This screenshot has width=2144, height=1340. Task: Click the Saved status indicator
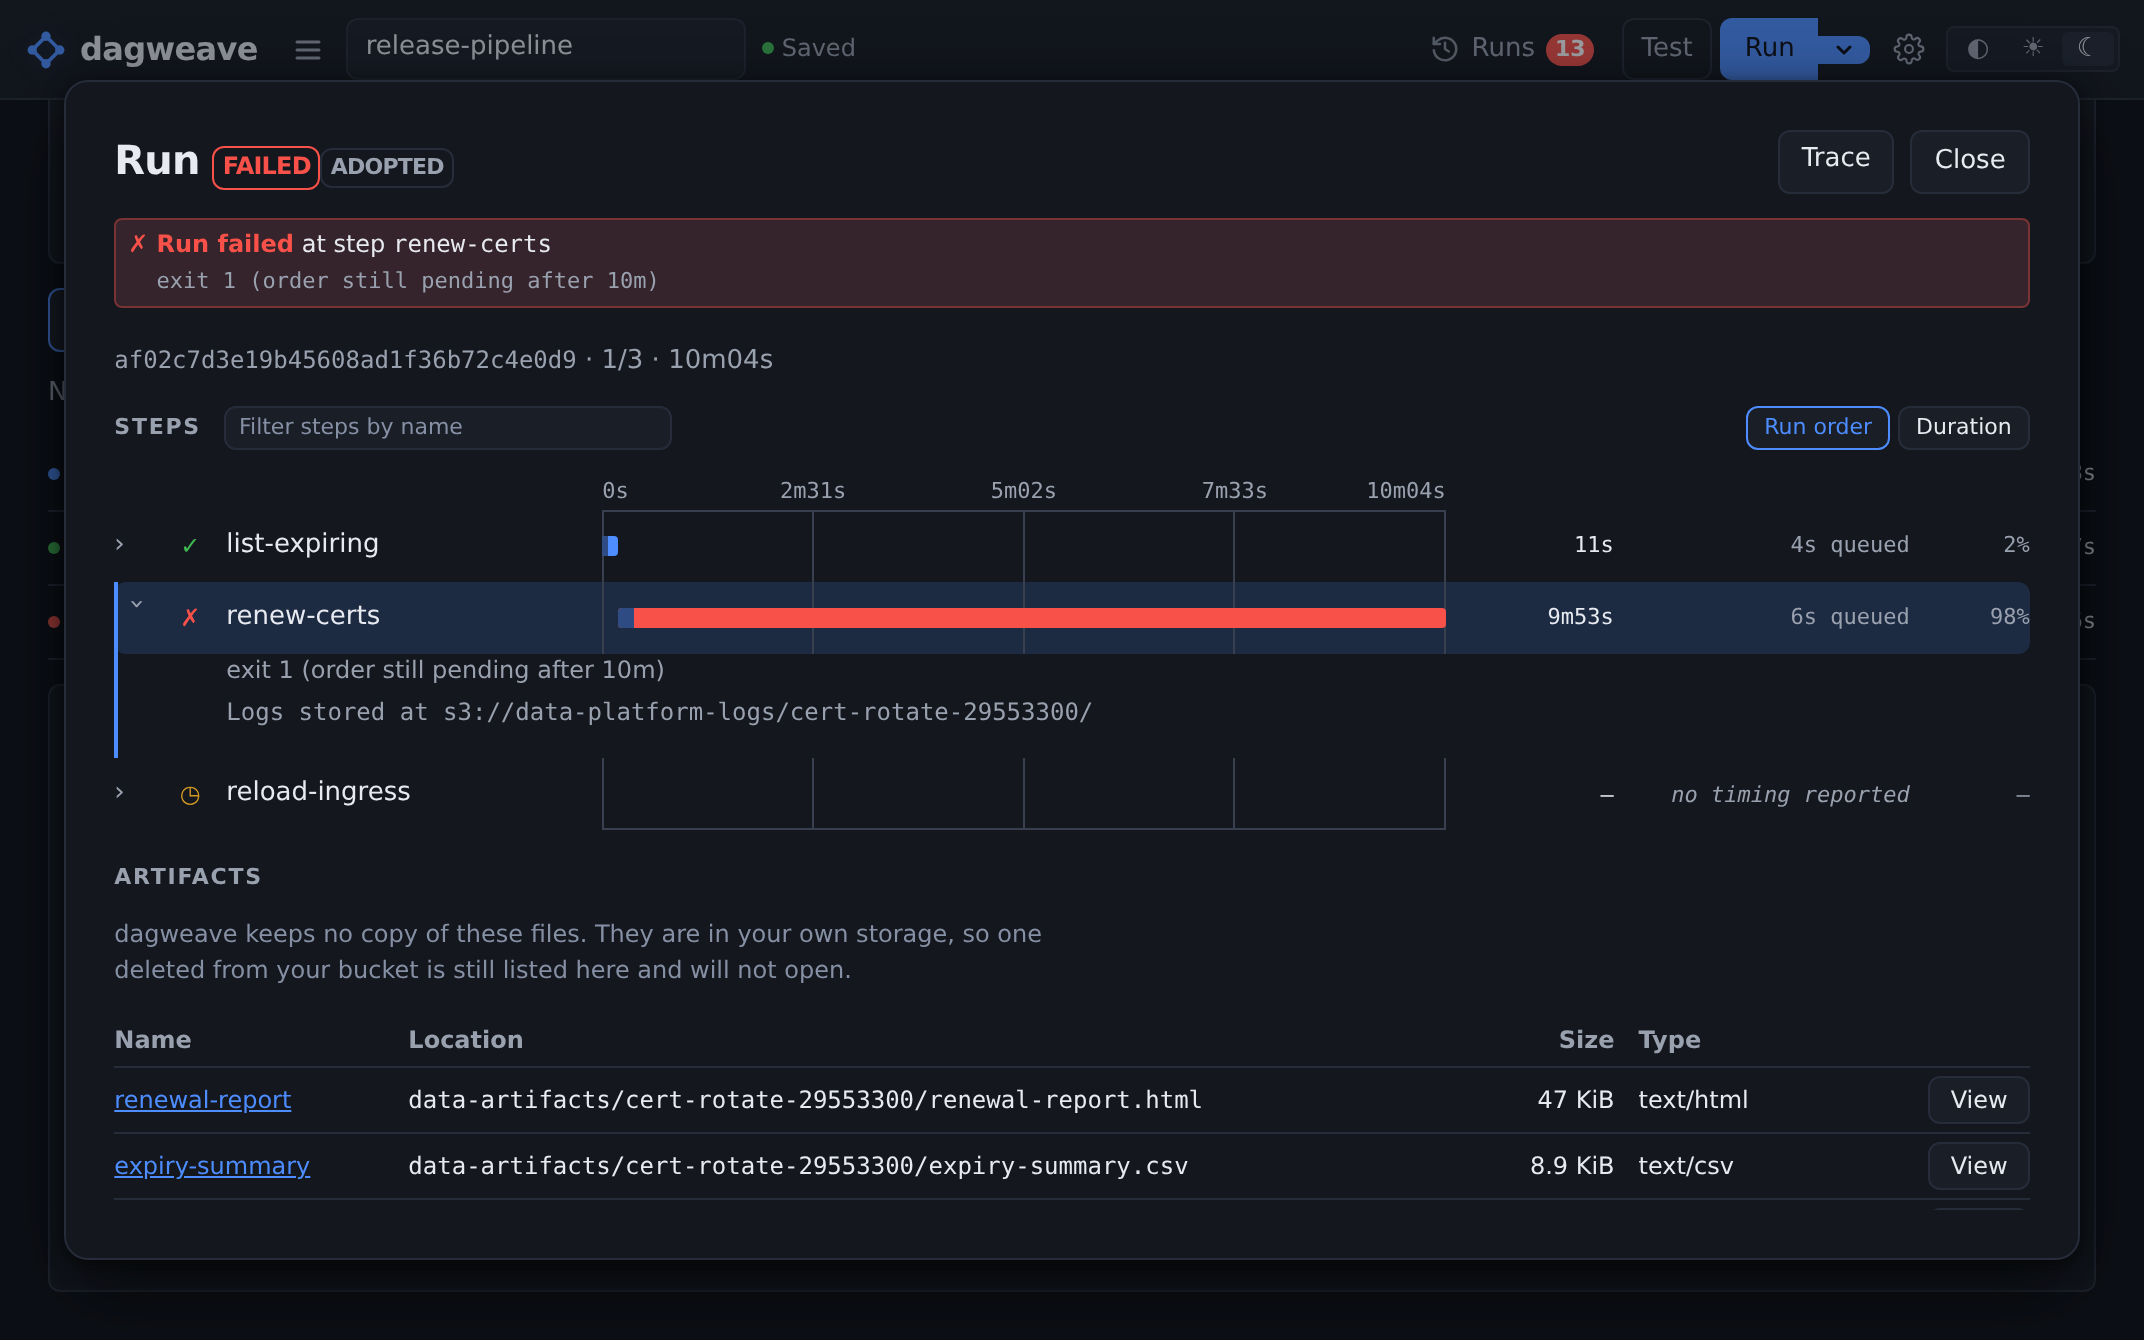pos(808,48)
